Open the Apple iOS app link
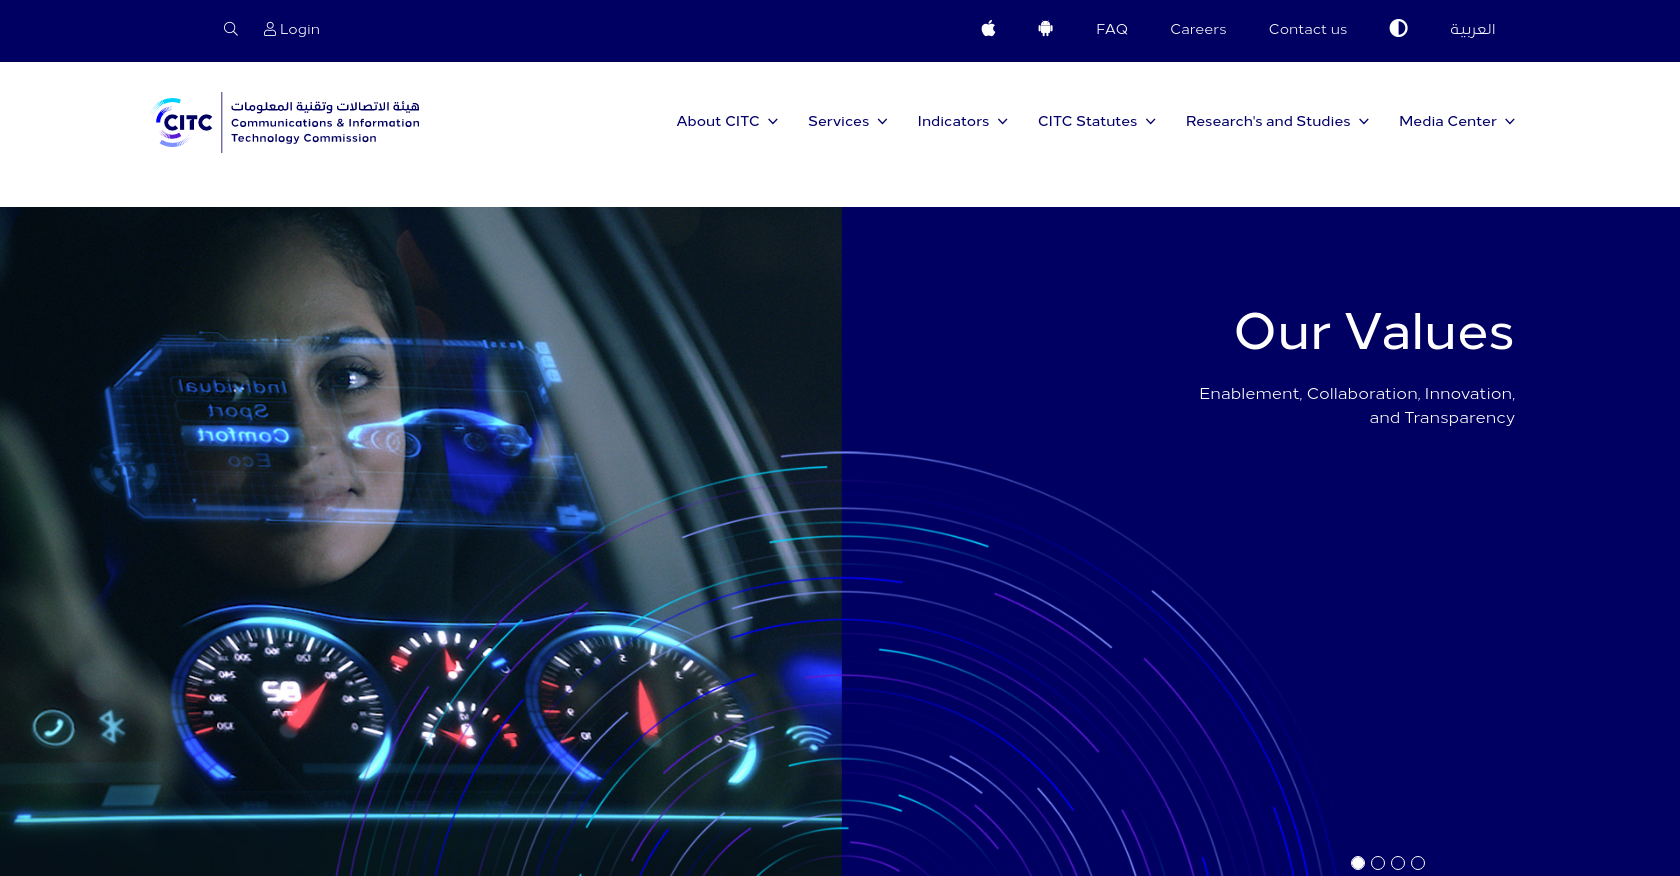This screenshot has height=876, width=1680. click(x=988, y=28)
